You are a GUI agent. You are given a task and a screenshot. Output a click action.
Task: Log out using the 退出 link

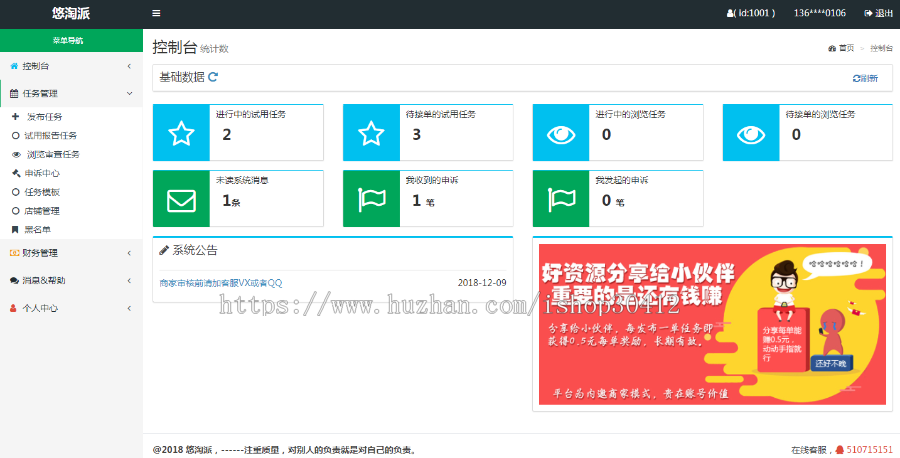click(x=879, y=13)
